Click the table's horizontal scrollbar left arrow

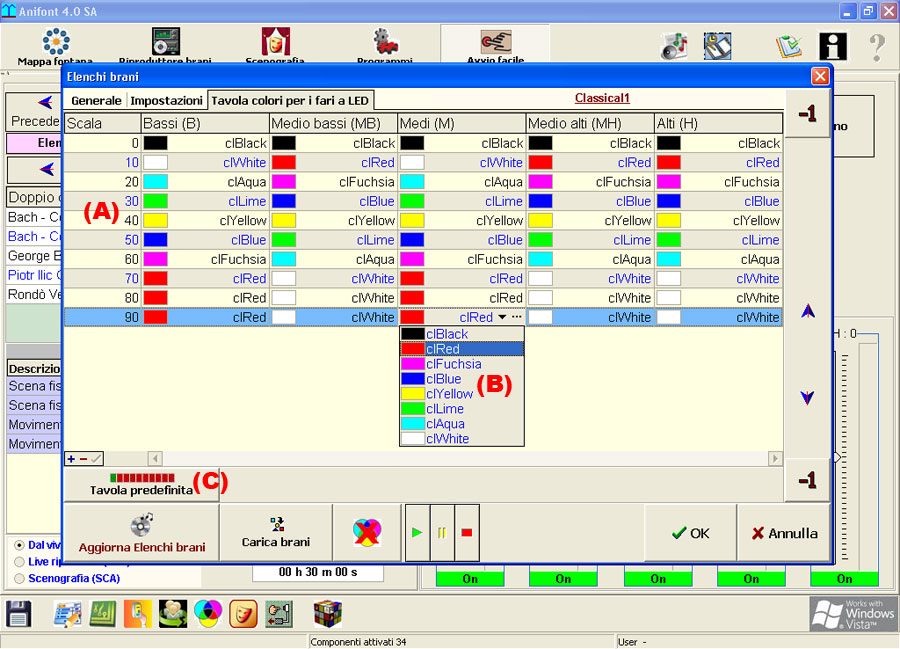tap(155, 458)
